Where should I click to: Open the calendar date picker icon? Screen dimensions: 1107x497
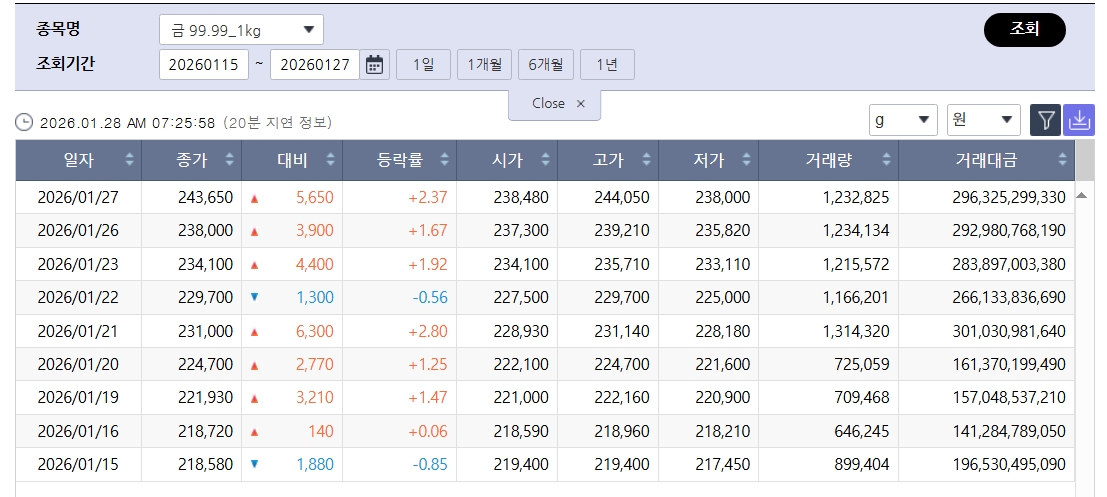(374, 65)
